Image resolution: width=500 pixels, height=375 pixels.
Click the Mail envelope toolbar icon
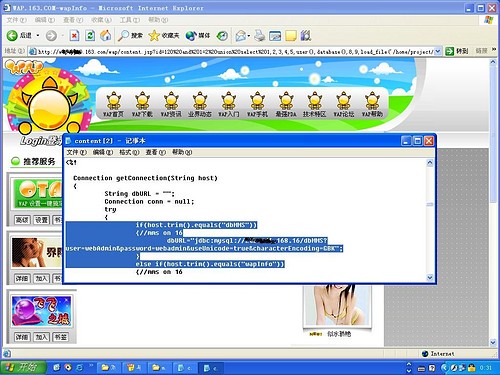pos(241,35)
